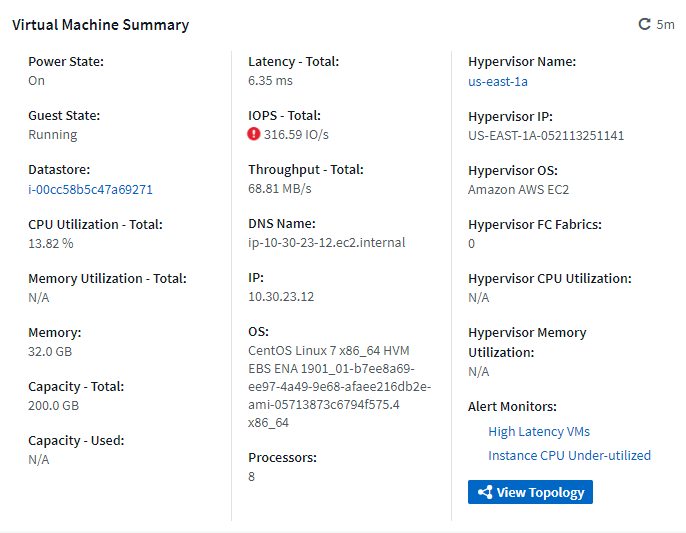Open the us-east-1a hypervisor link
The width and height of the screenshot is (686, 533).
click(x=498, y=81)
